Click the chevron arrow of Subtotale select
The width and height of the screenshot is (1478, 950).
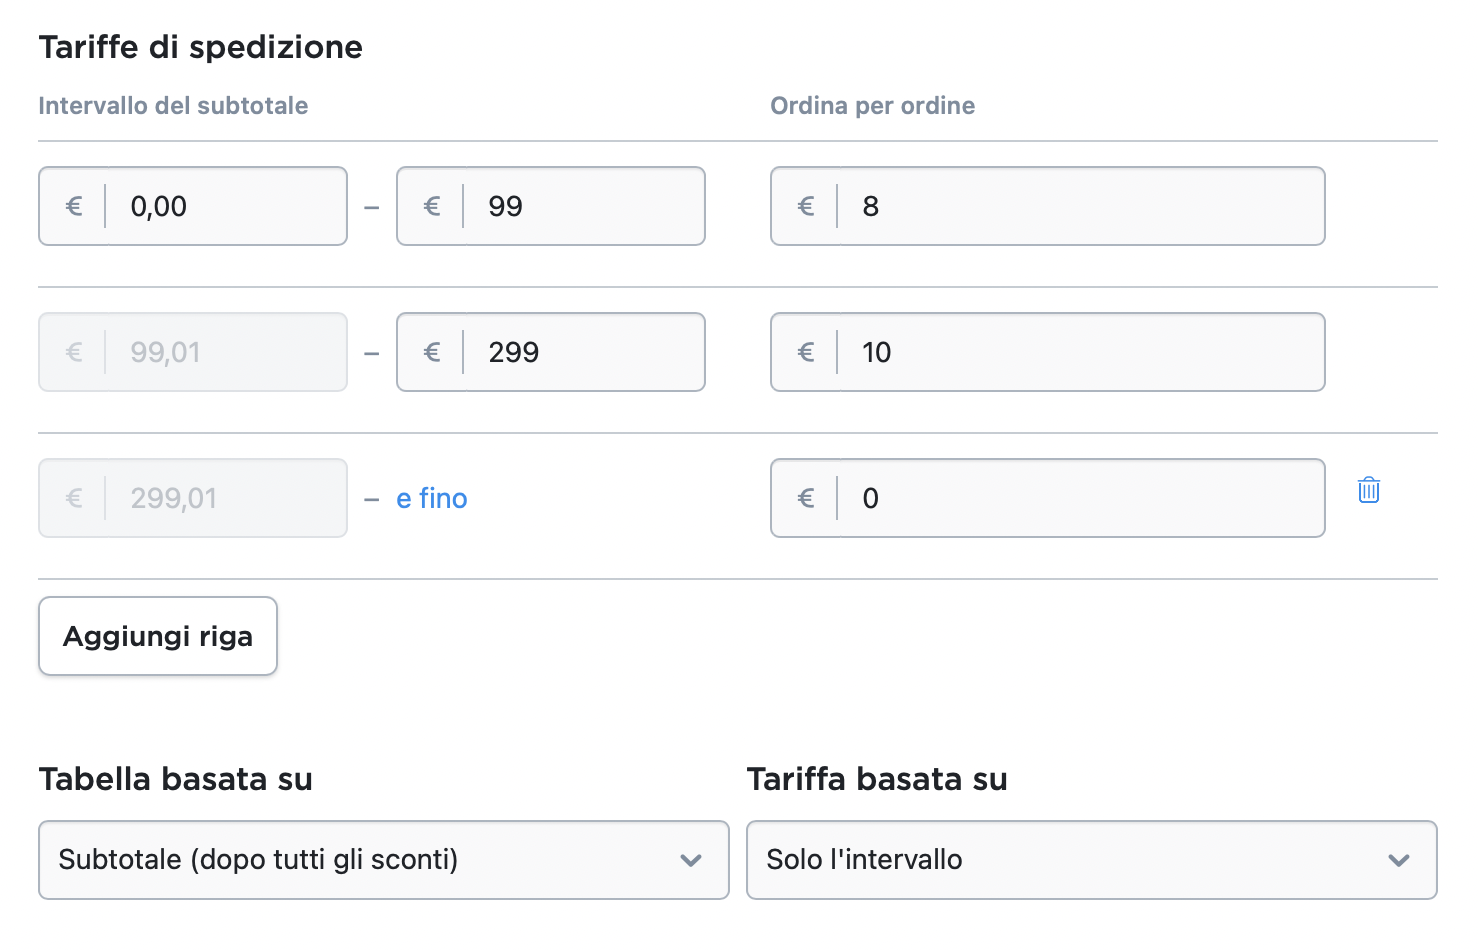tap(690, 860)
